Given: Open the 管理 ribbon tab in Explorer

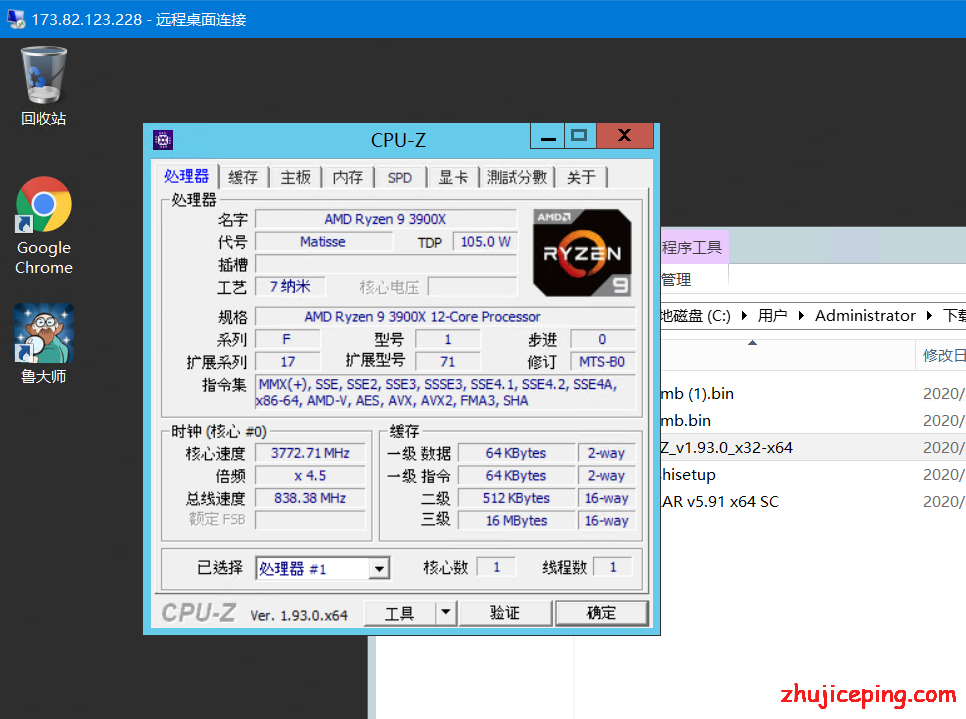Looking at the screenshot, I should coord(676,280).
